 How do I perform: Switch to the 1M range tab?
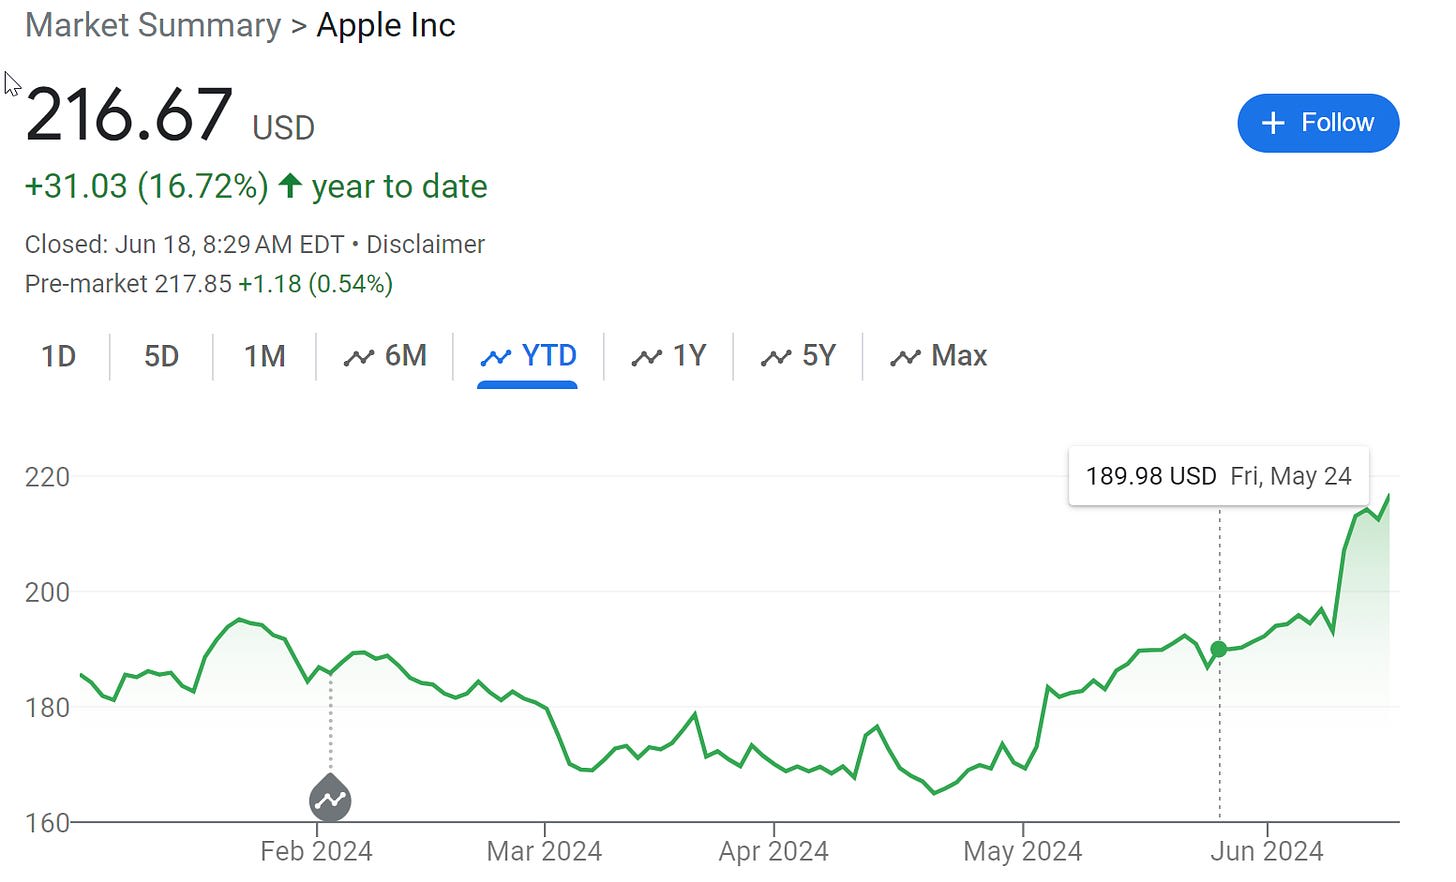pos(265,356)
